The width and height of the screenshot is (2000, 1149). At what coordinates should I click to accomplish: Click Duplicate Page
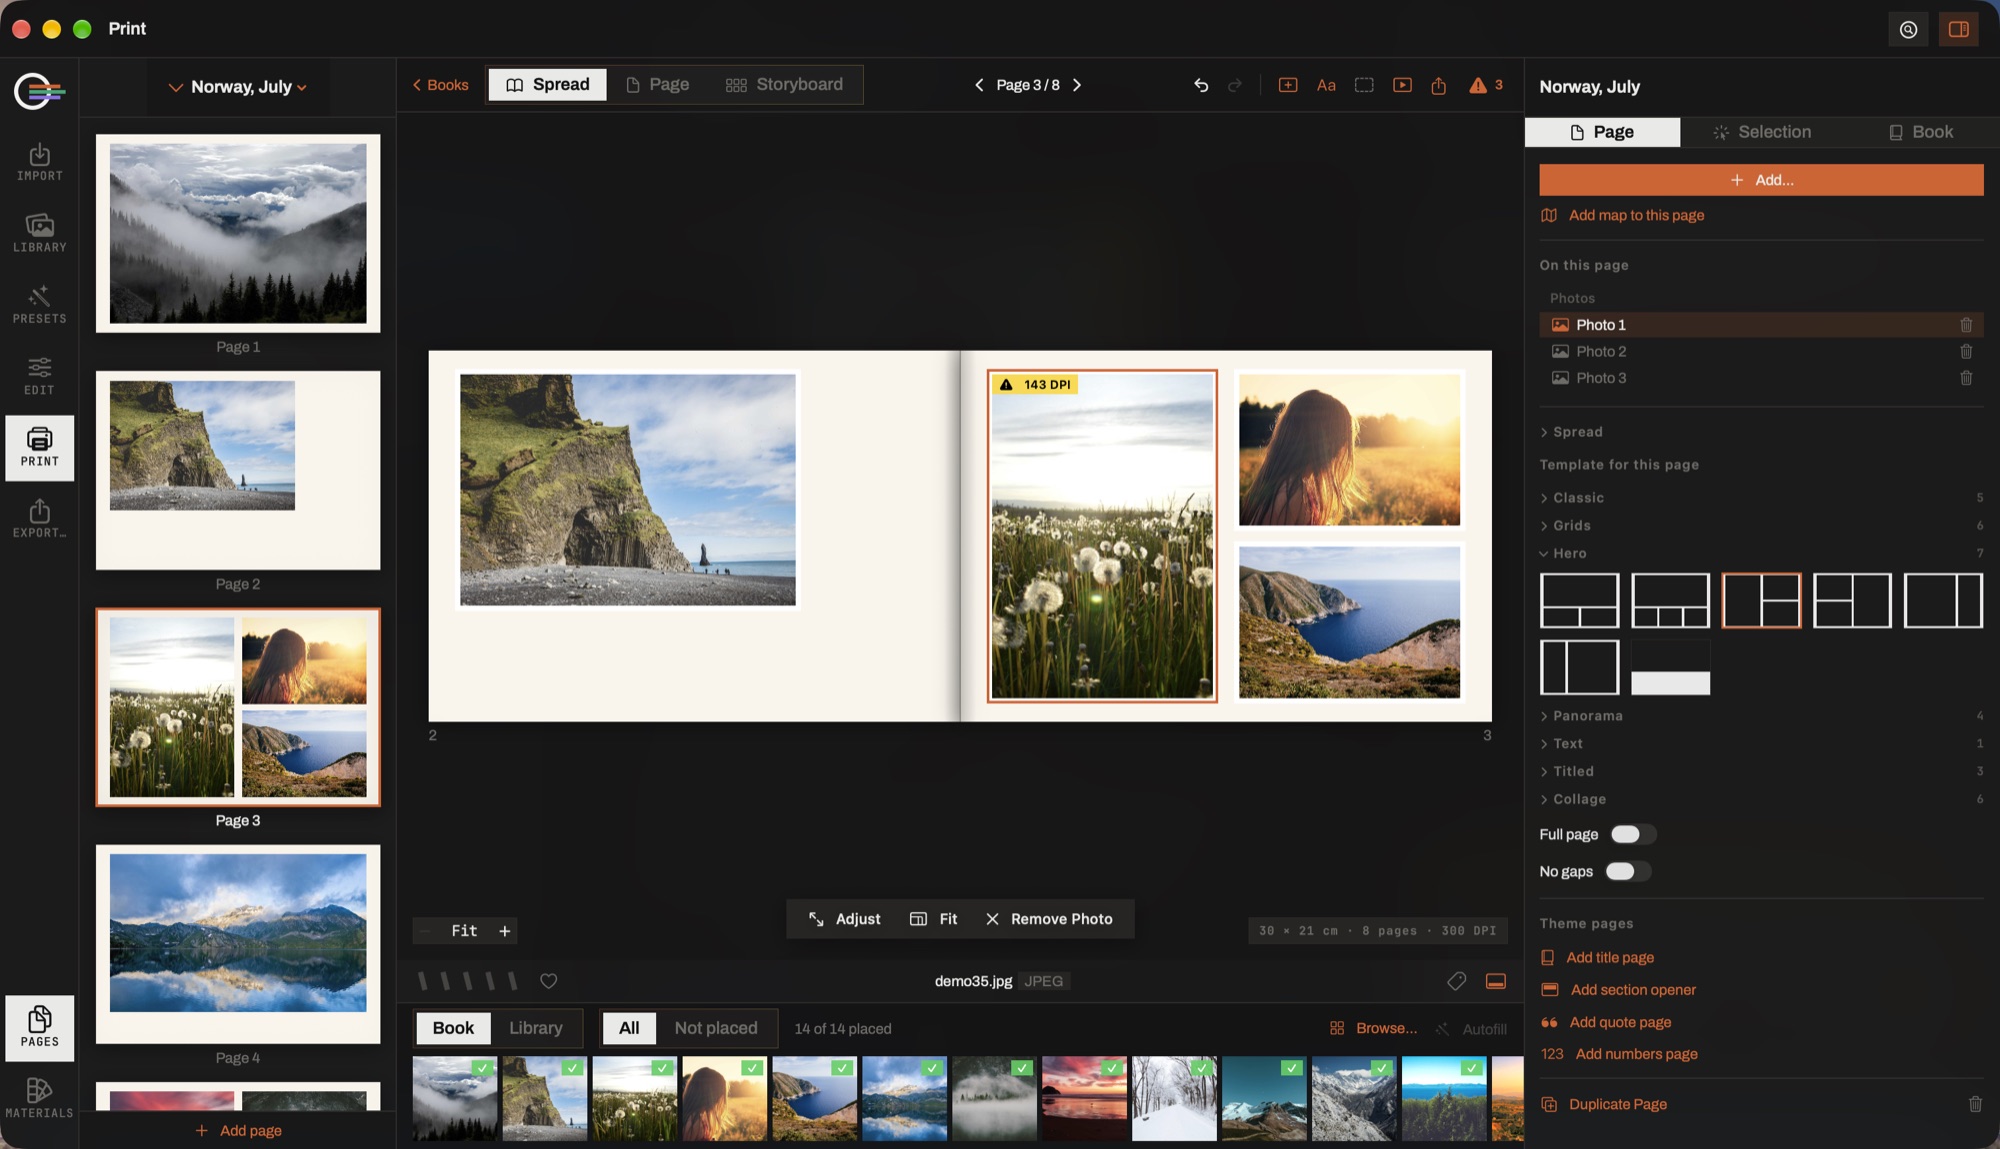point(1604,1104)
